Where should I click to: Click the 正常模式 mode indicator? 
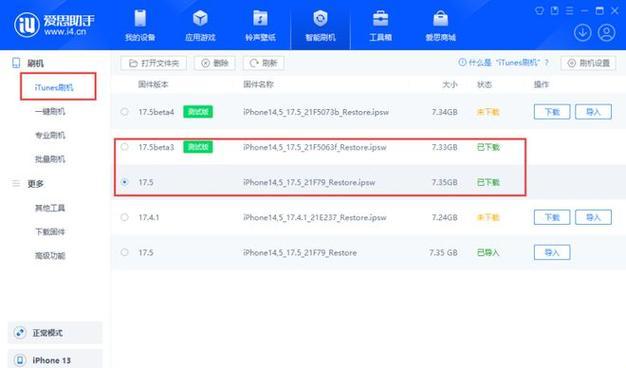coord(55,332)
